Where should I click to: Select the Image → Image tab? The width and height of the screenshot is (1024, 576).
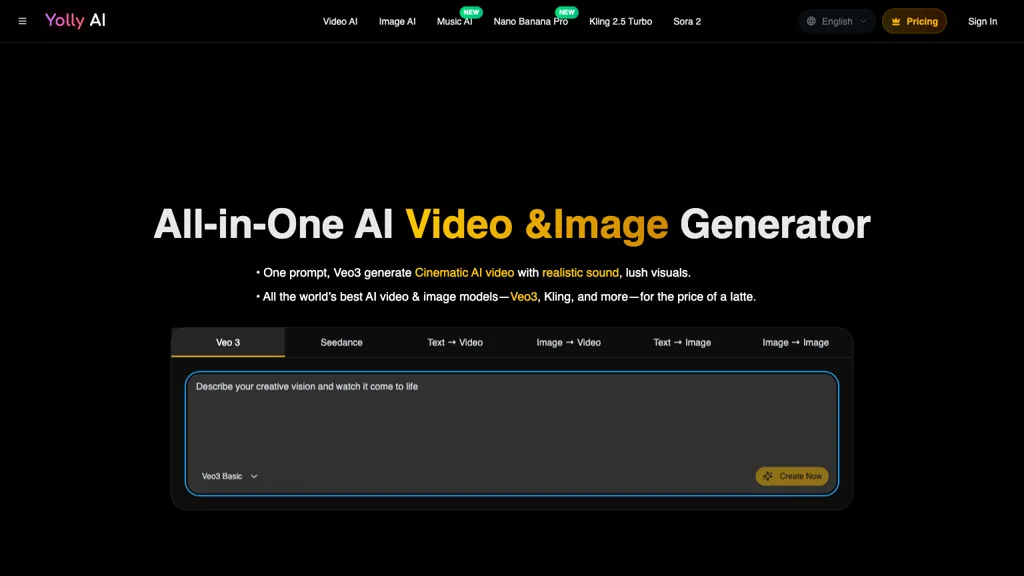(x=795, y=342)
